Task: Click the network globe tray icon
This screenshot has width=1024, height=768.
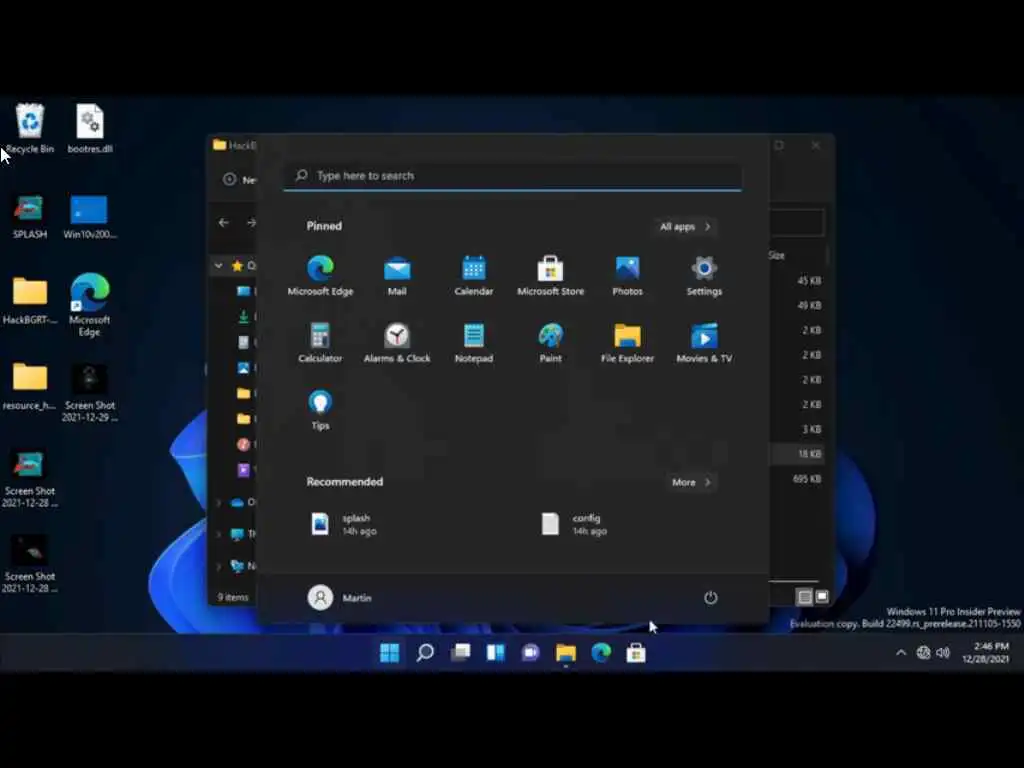Action: point(923,652)
